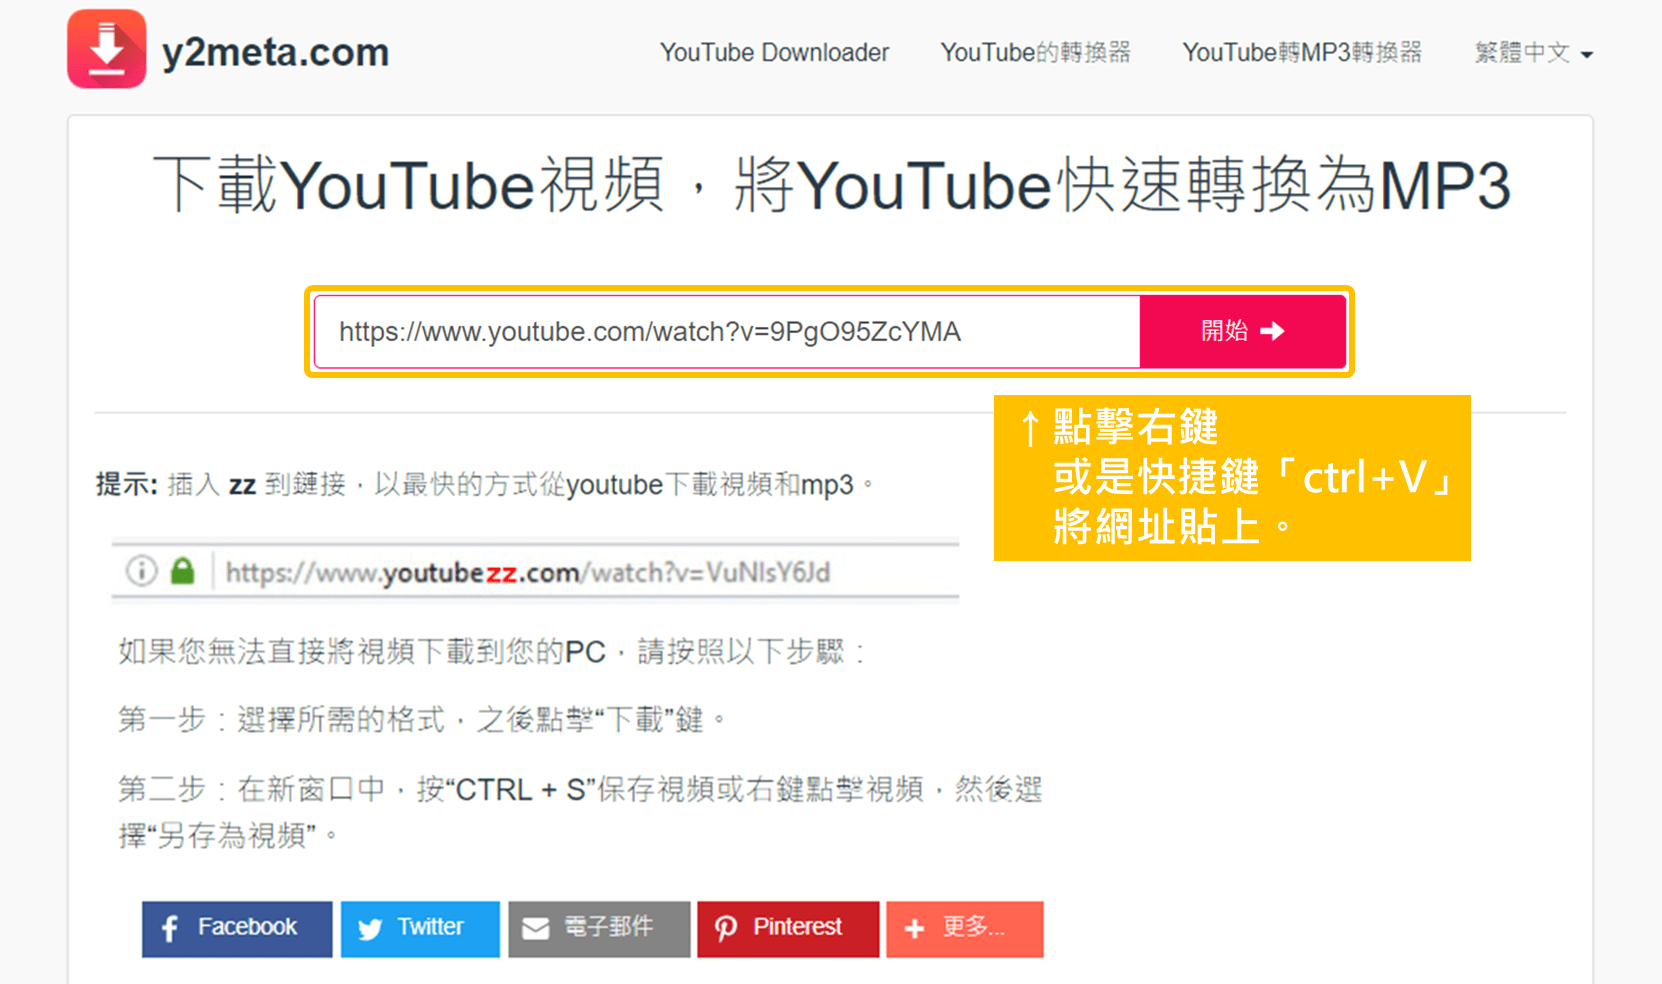Focus the YouTube URL input field

[x=727, y=331]
